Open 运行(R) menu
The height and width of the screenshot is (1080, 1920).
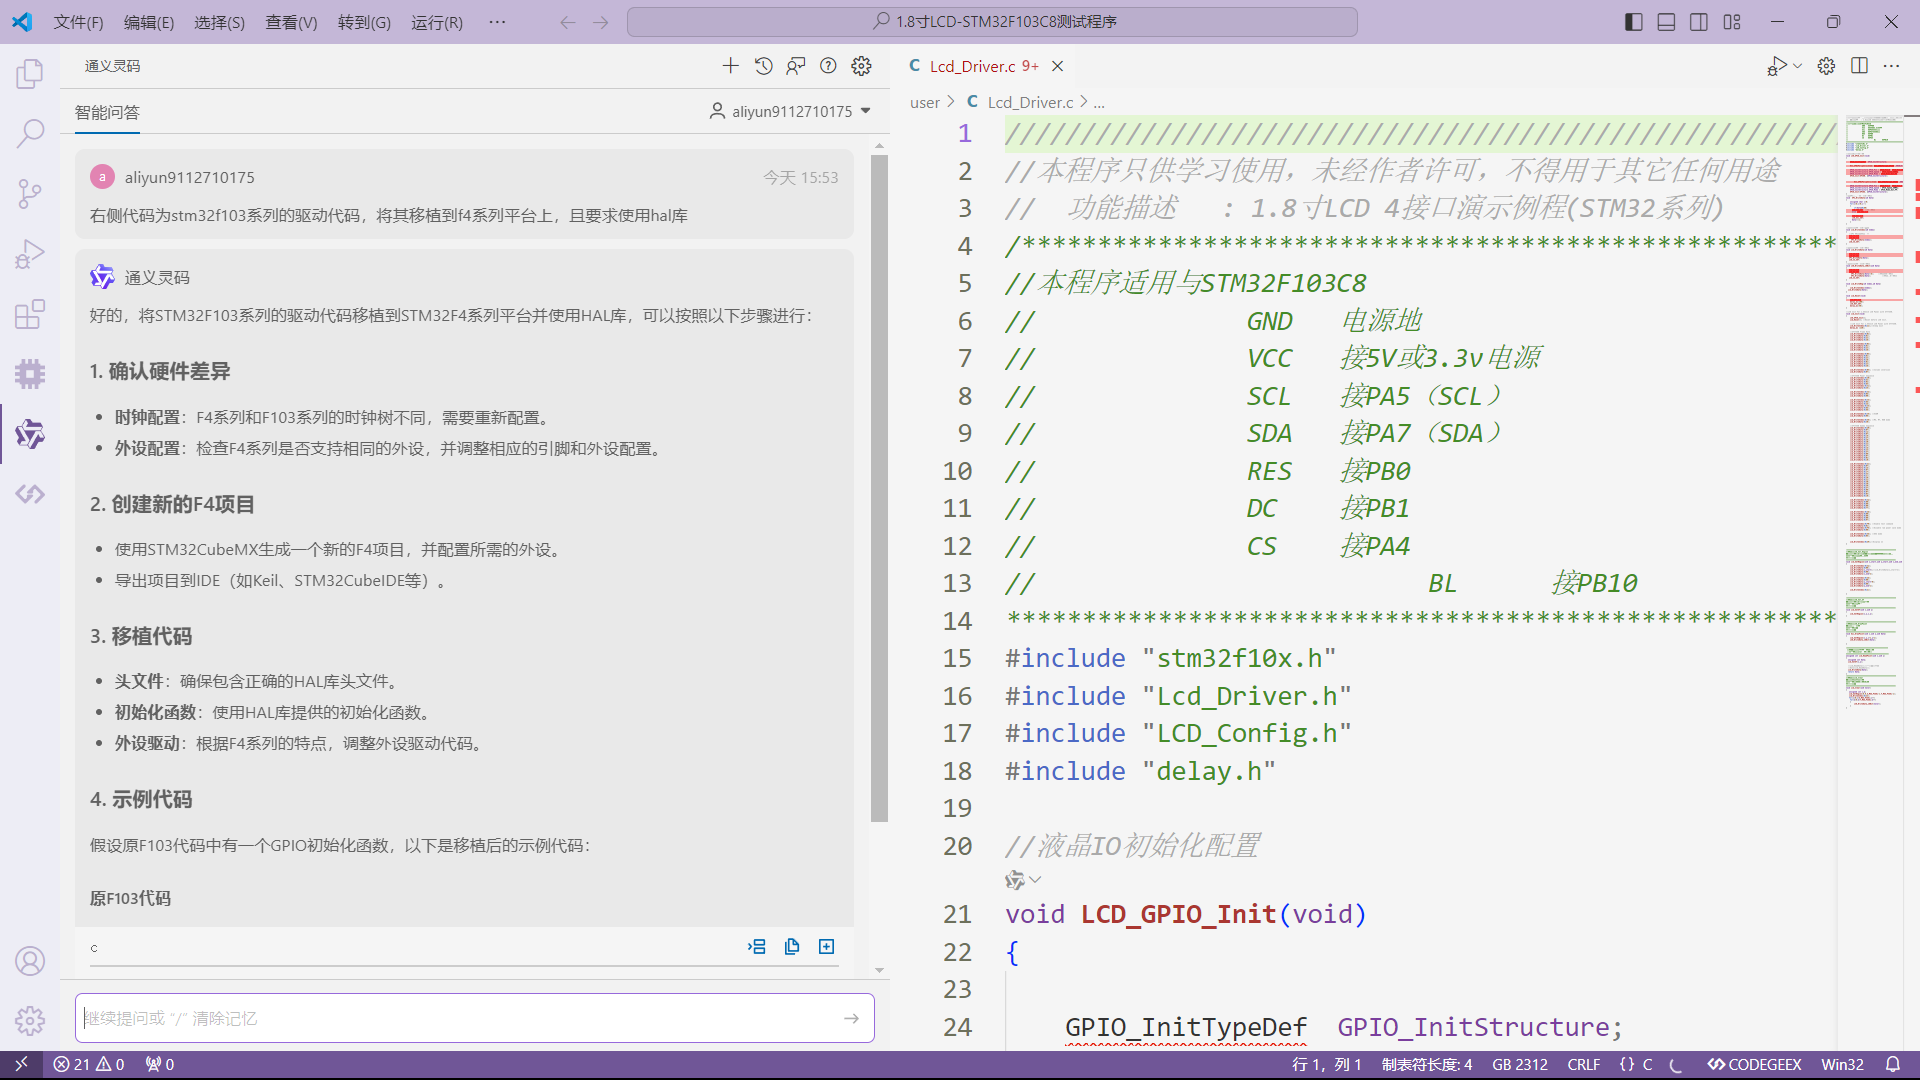point(437,22)
